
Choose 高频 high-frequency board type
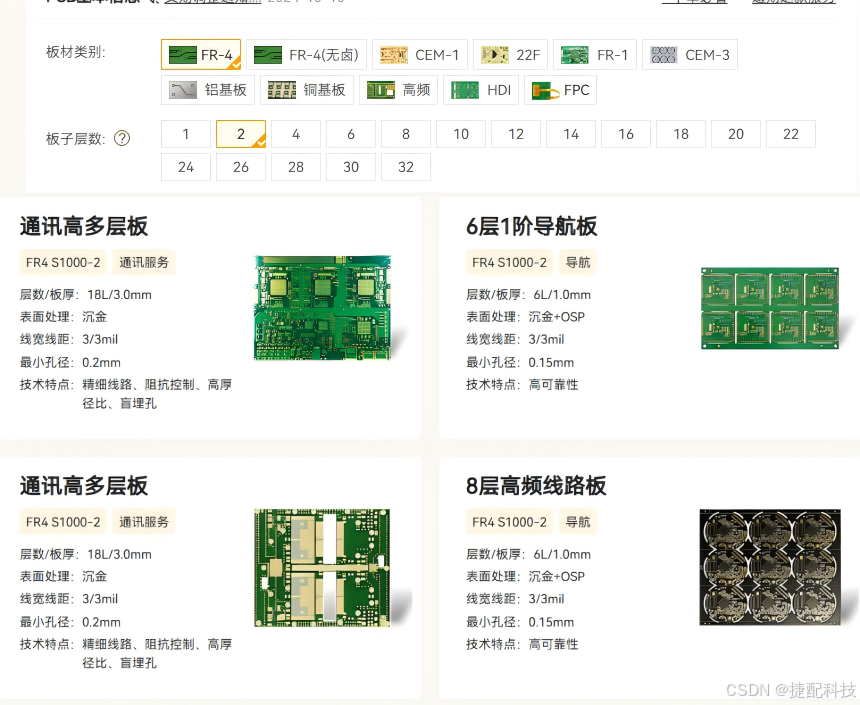click(398, 90)
